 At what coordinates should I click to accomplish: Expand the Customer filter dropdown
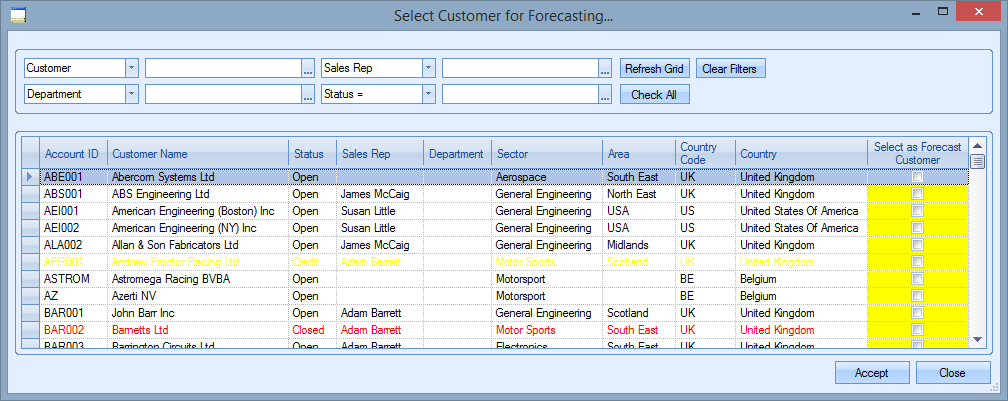[132, 69]
